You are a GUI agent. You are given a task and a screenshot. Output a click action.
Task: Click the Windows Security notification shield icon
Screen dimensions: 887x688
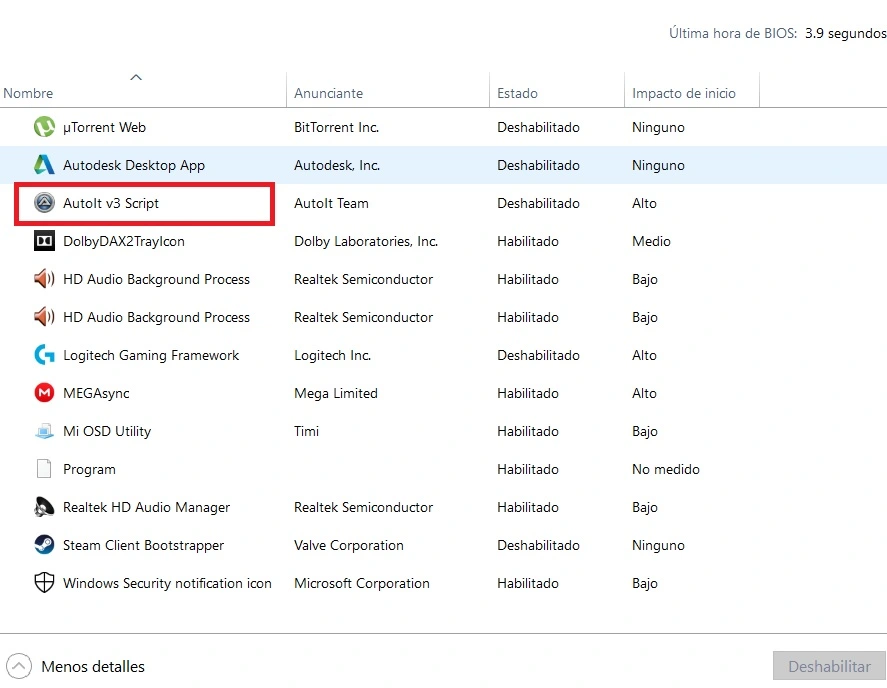click(x=44, y=583)
